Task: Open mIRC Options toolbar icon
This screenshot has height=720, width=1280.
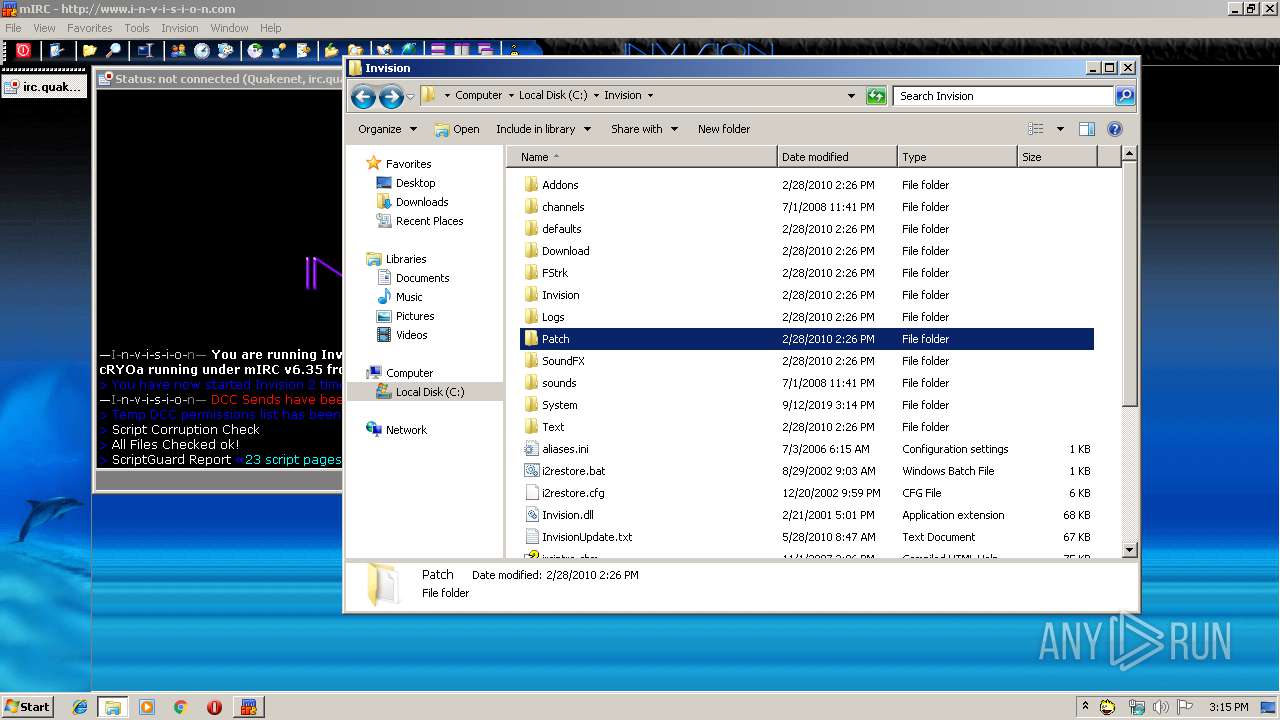Action: 56,50
